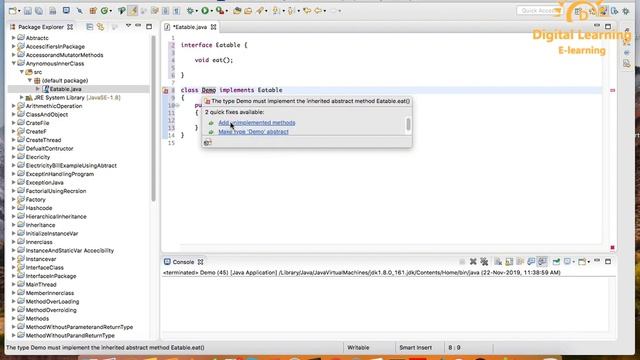Image resolution: width=640 pixels, height=360 pixels.
Task: Select the Eatable.java editor tab
Action: [190, 27]
